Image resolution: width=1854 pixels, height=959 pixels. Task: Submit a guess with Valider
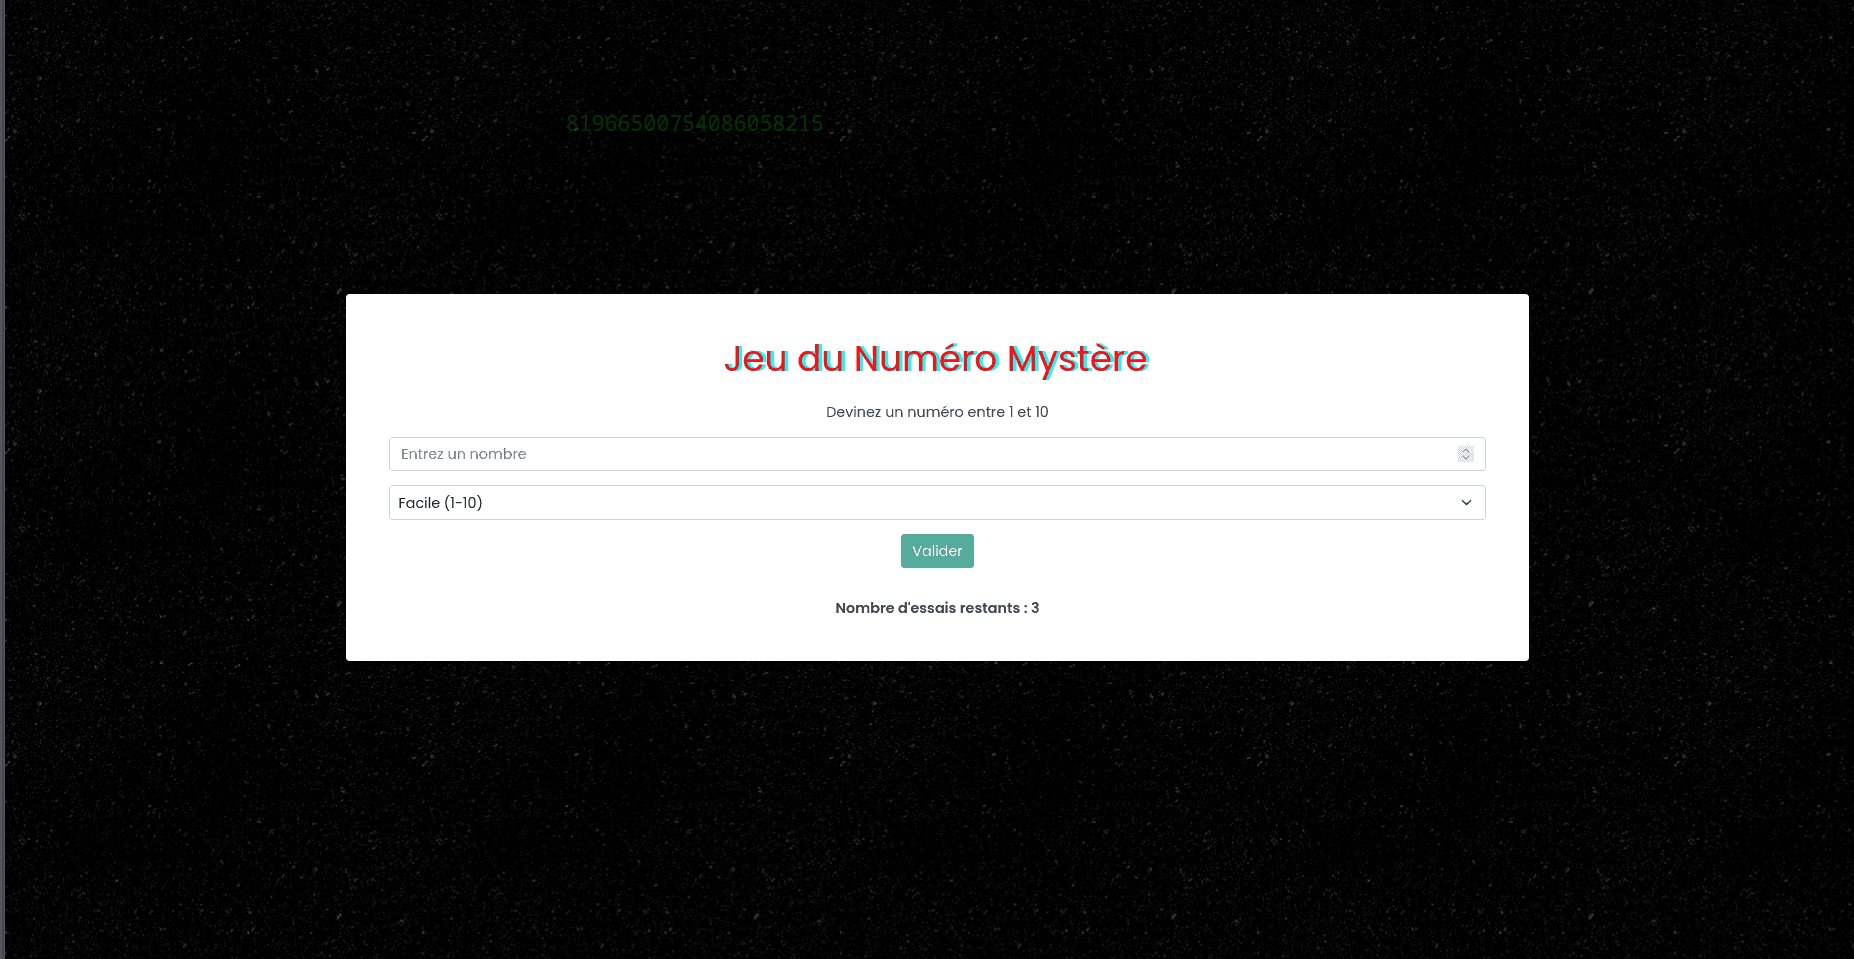pos(936,550)
